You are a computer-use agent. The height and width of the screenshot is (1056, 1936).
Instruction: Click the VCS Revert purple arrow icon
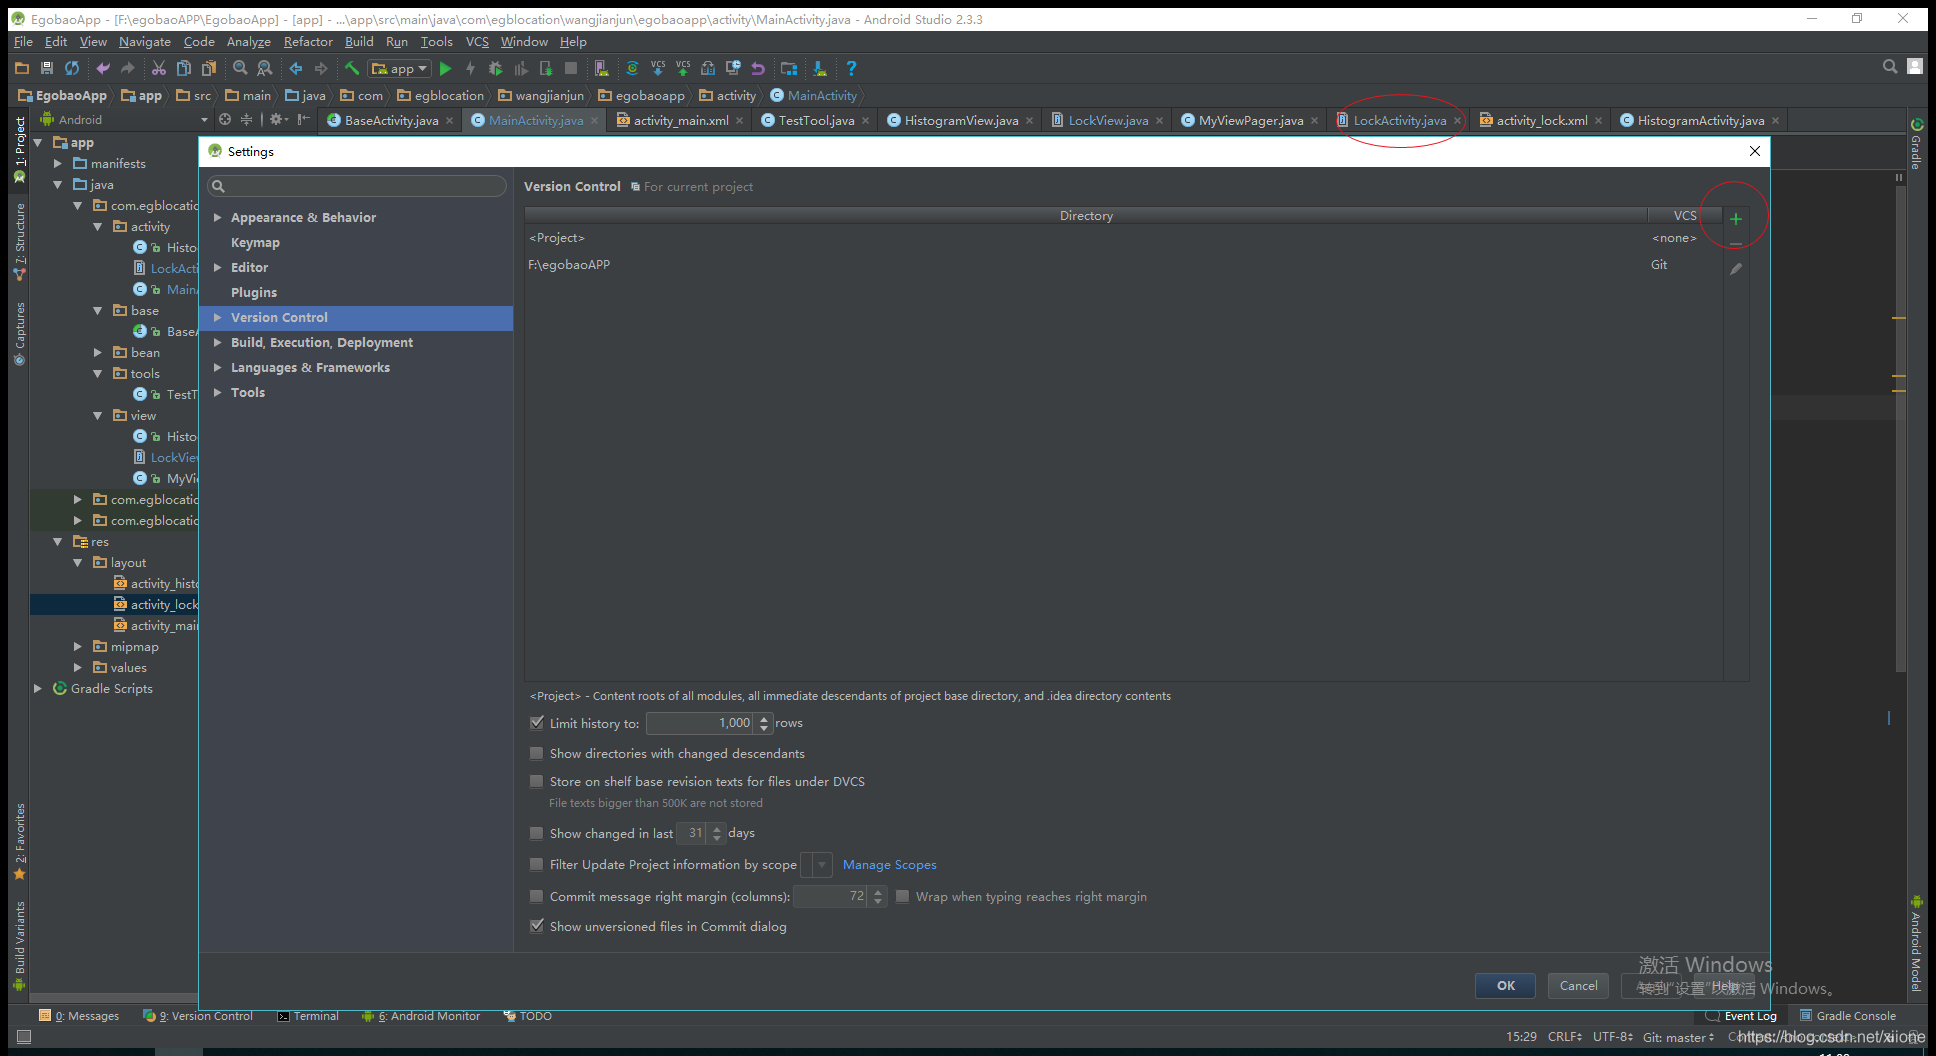click(758, 68)
